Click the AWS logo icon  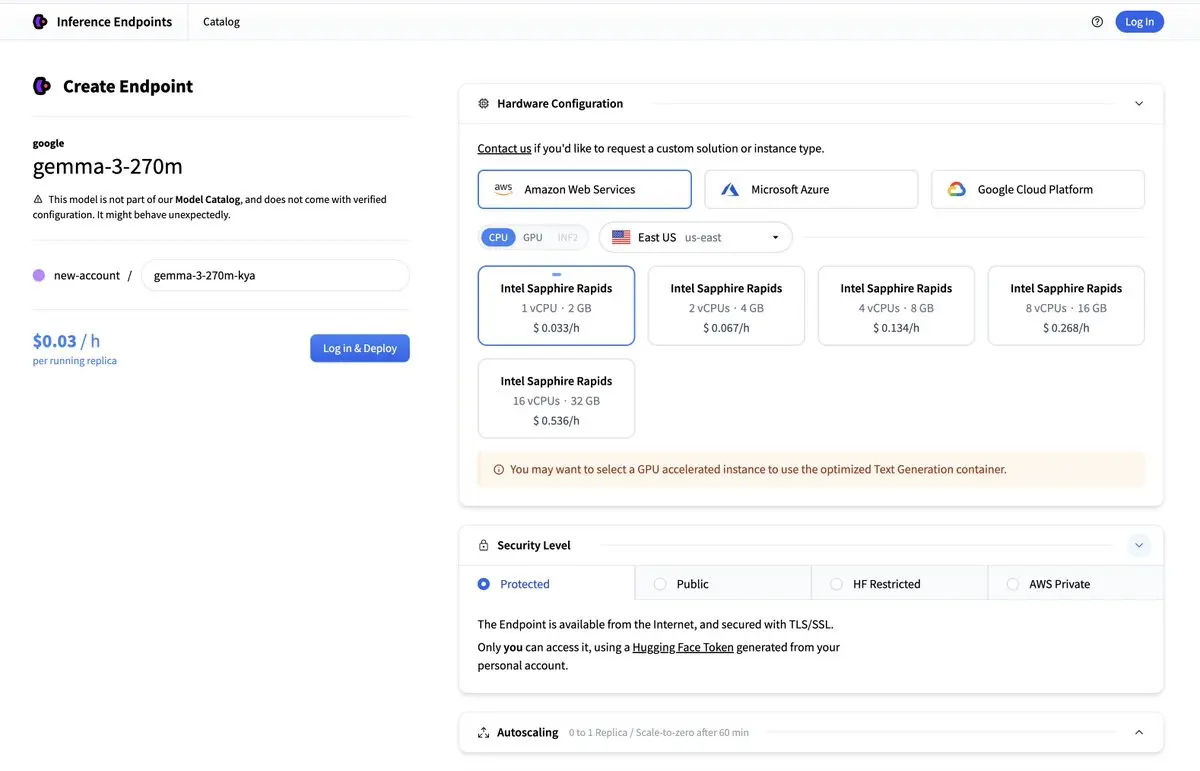(x=504, y=189)
